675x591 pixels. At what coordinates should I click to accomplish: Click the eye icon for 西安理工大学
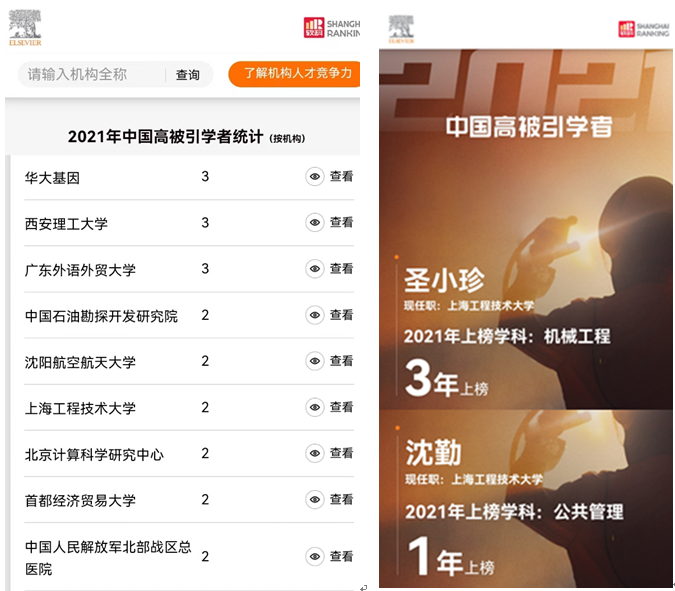click(x=315, y=223)
